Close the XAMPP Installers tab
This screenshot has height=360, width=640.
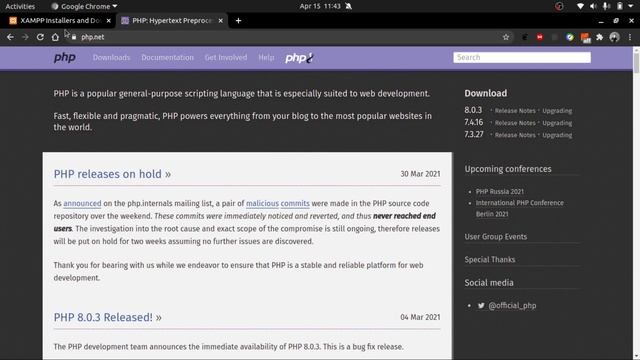[109, 20]
